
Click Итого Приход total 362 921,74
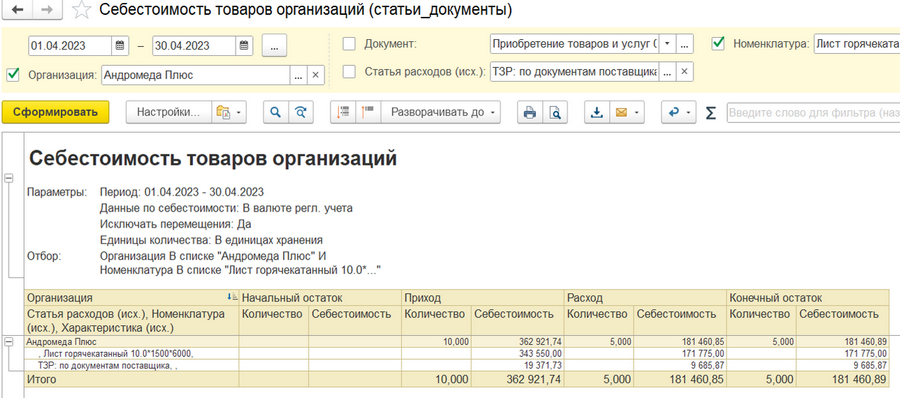pos(534,379)
